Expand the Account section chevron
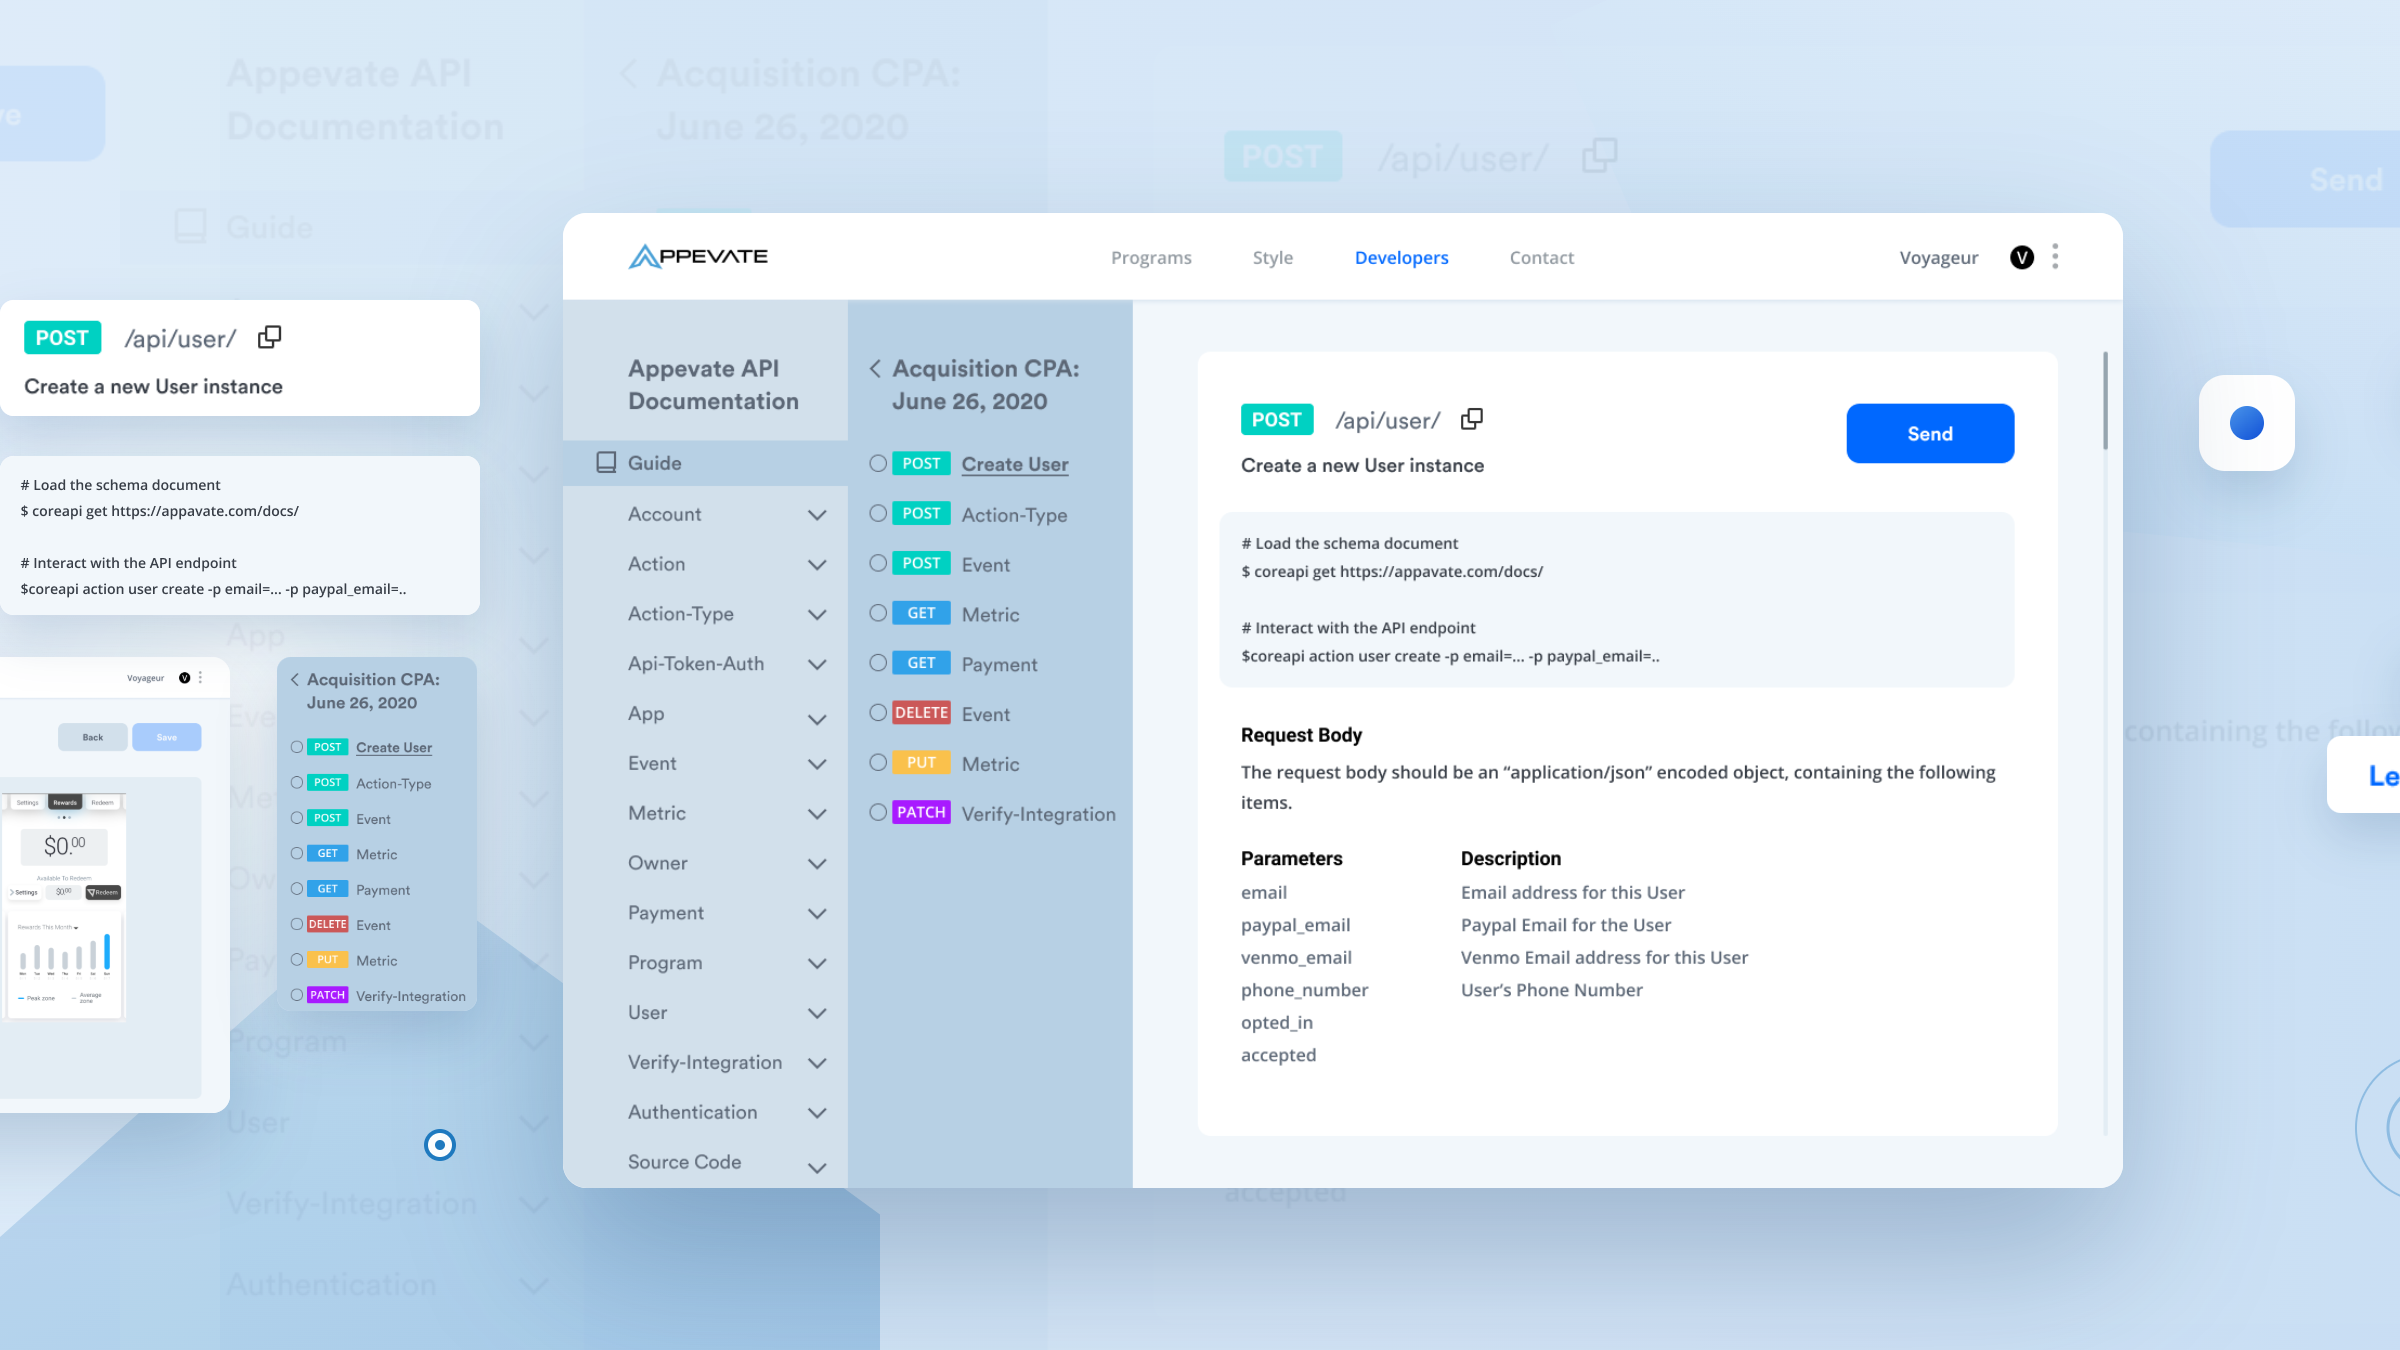This screenshot has width=2400, height=1350. click(x=817, y=515)
